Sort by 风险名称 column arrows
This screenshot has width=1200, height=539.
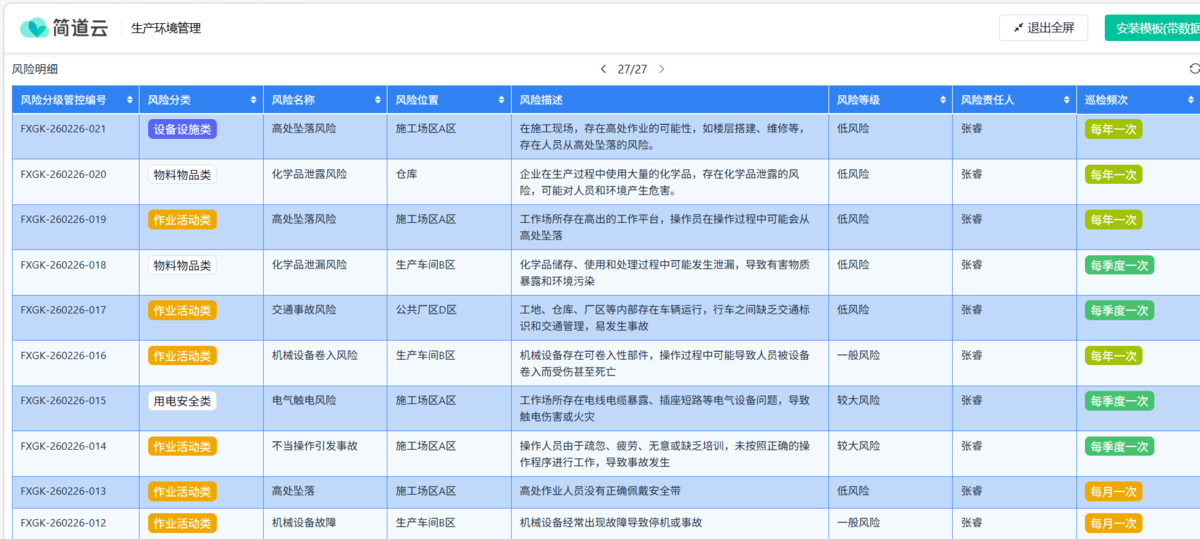click(x=378, y=100)
